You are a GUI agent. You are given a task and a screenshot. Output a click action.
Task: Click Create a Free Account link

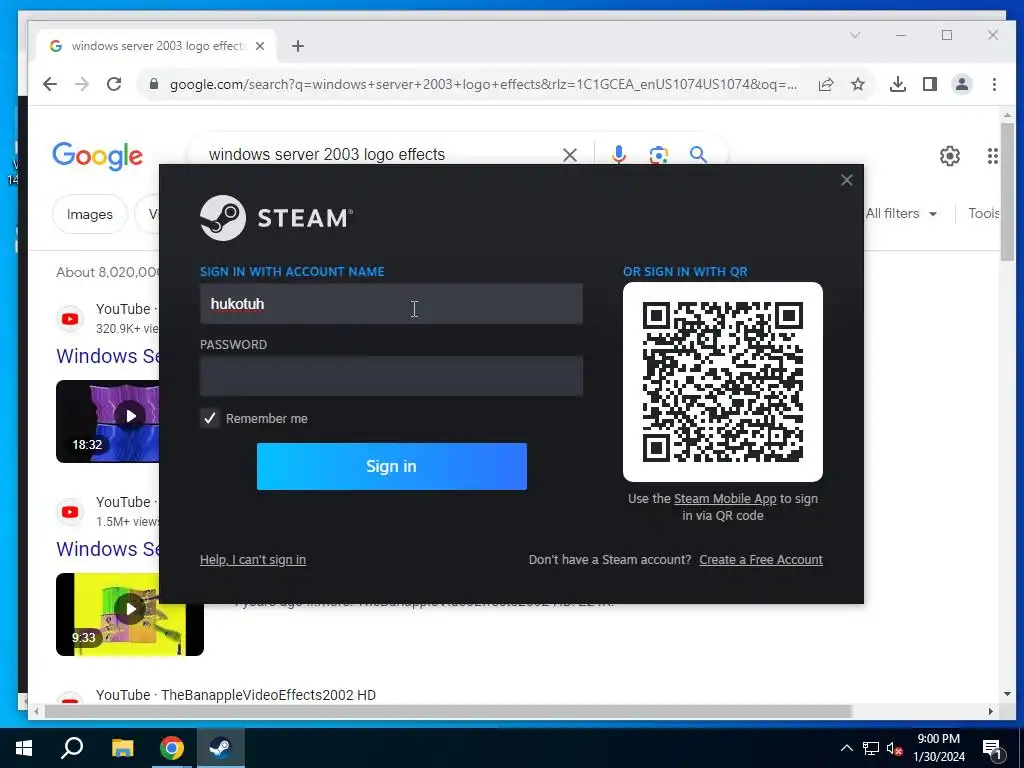click(761, 560)
